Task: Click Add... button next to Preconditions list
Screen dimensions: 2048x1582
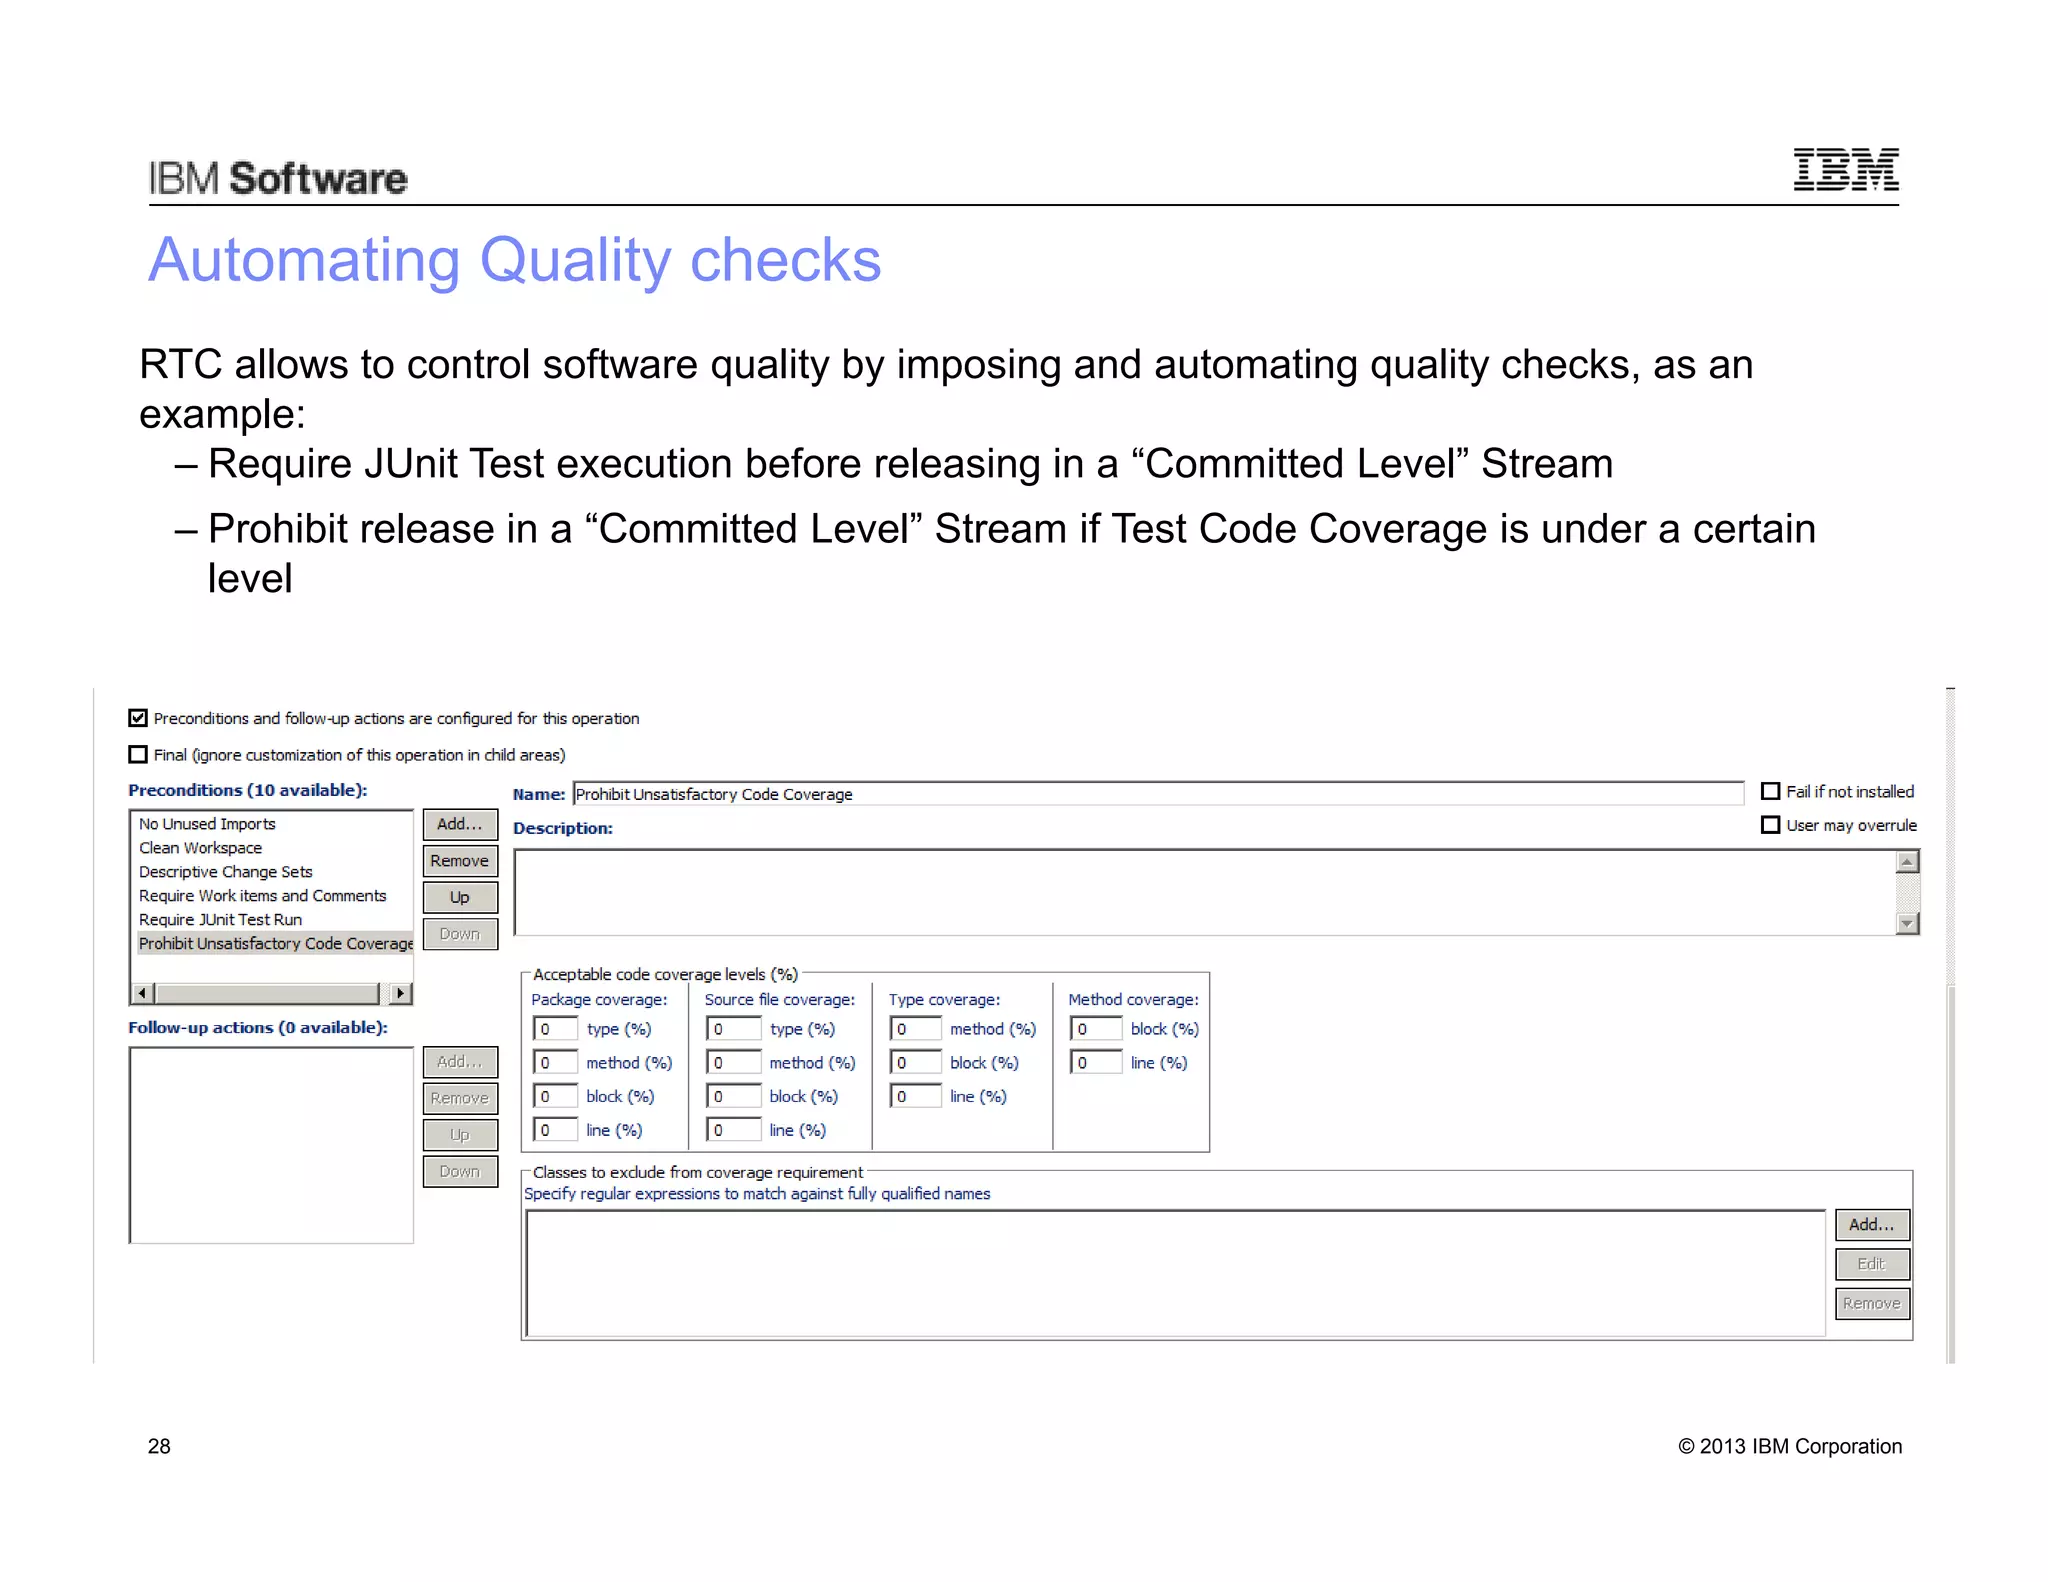Action: point(460,824)
